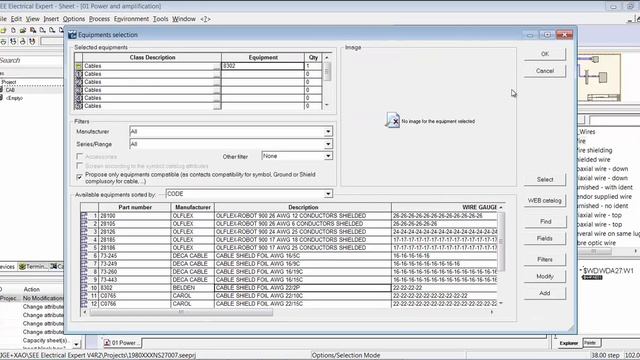Select row 10 with part number 8302
Image resolution: width=640 pixels, height=360 pixels.
(x=289, y=288)
